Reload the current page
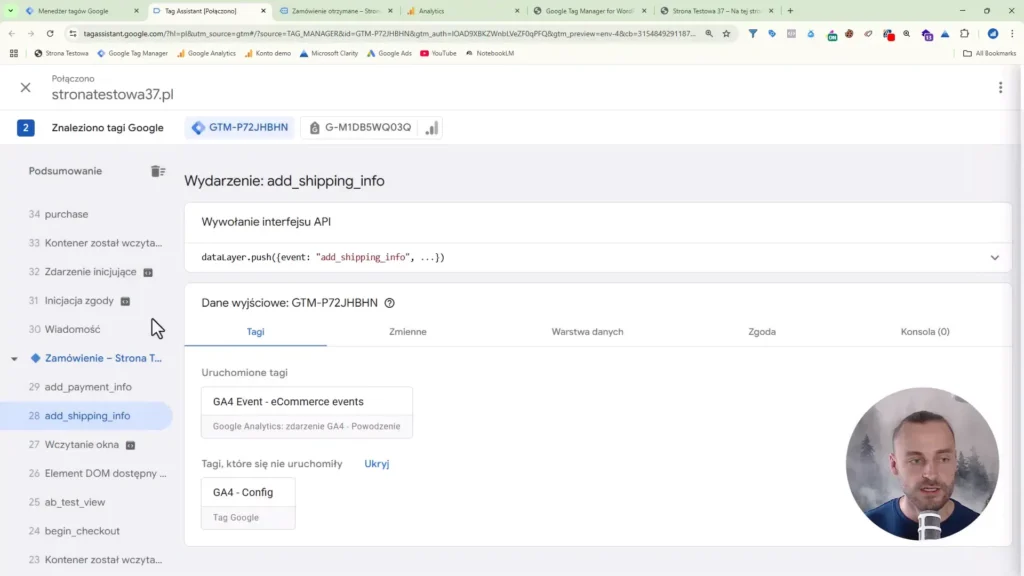This screenshot has height=576, width=1024. pos(50,33)
